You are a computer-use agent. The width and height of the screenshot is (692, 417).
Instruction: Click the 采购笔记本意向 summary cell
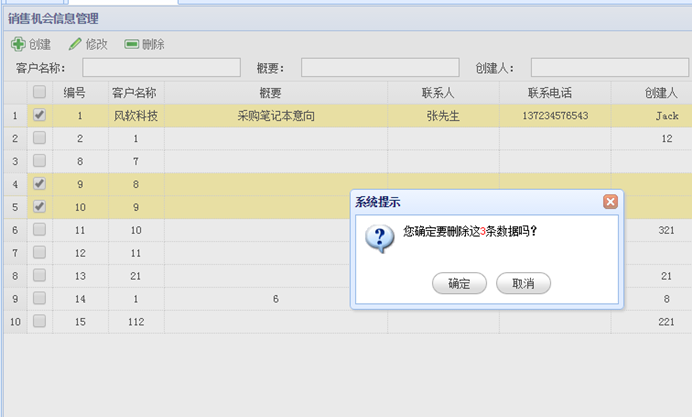276,116
